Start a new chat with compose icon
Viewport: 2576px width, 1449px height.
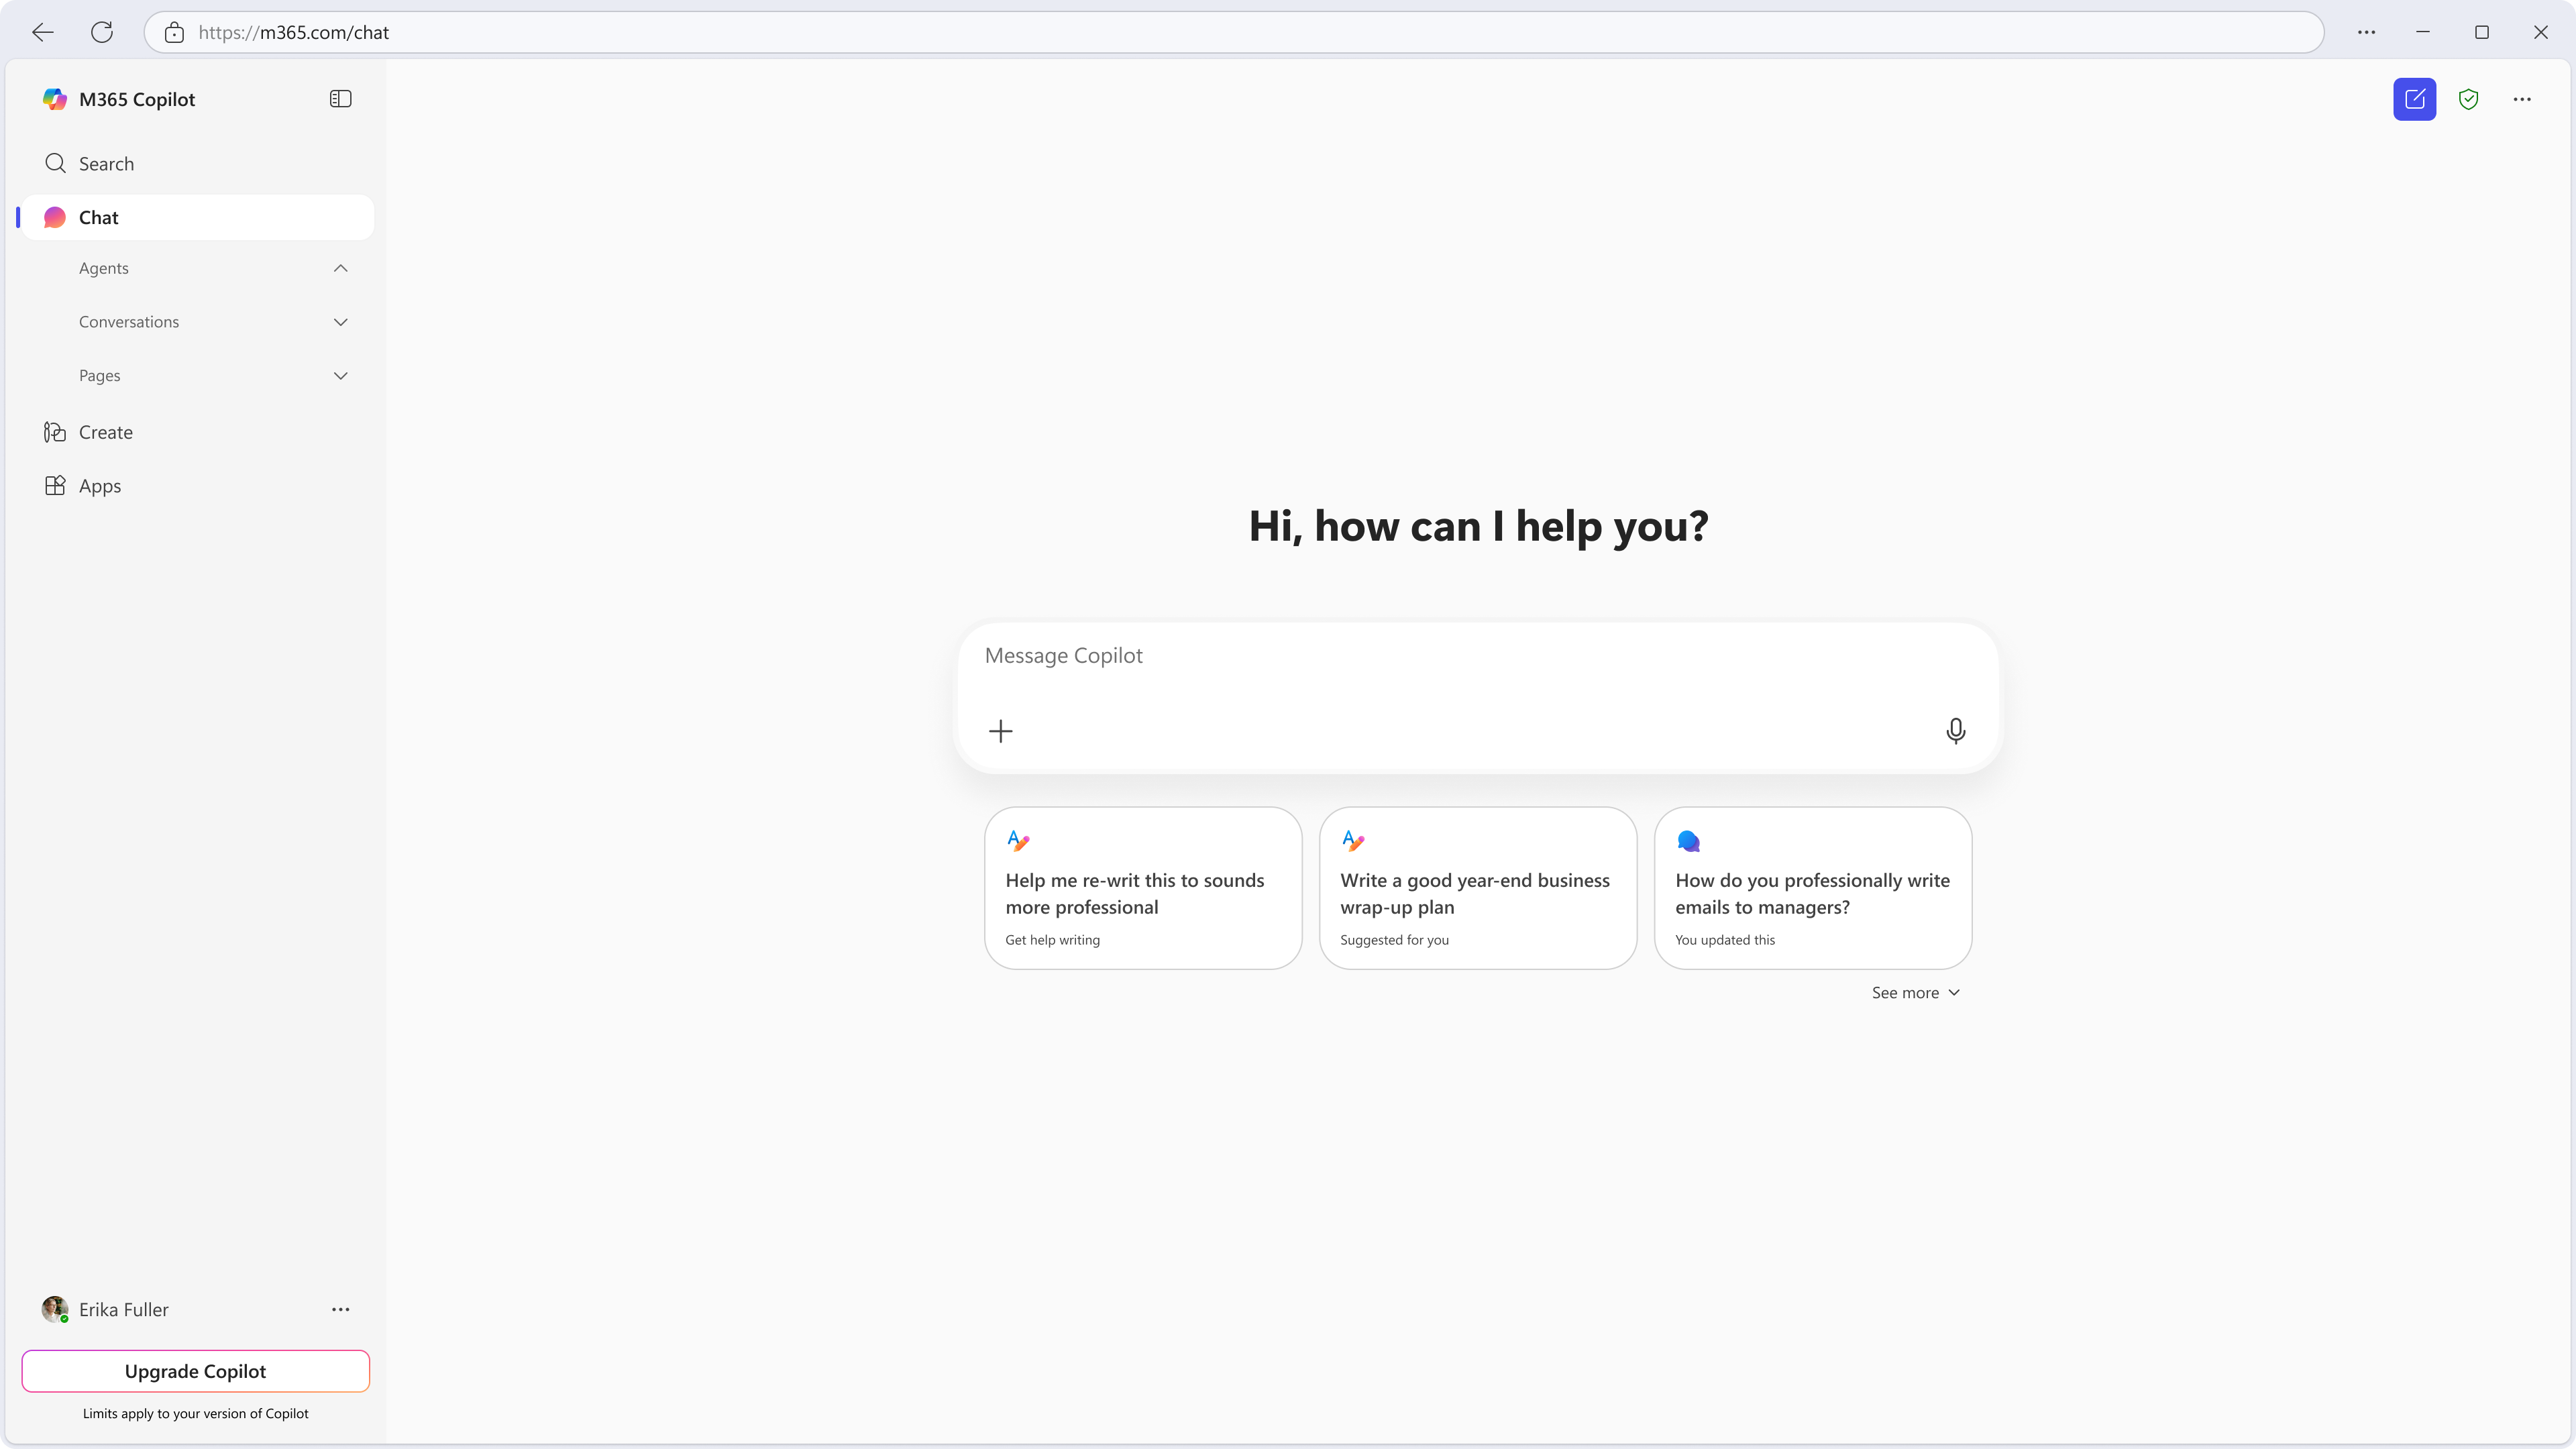tap(2414, 99)
